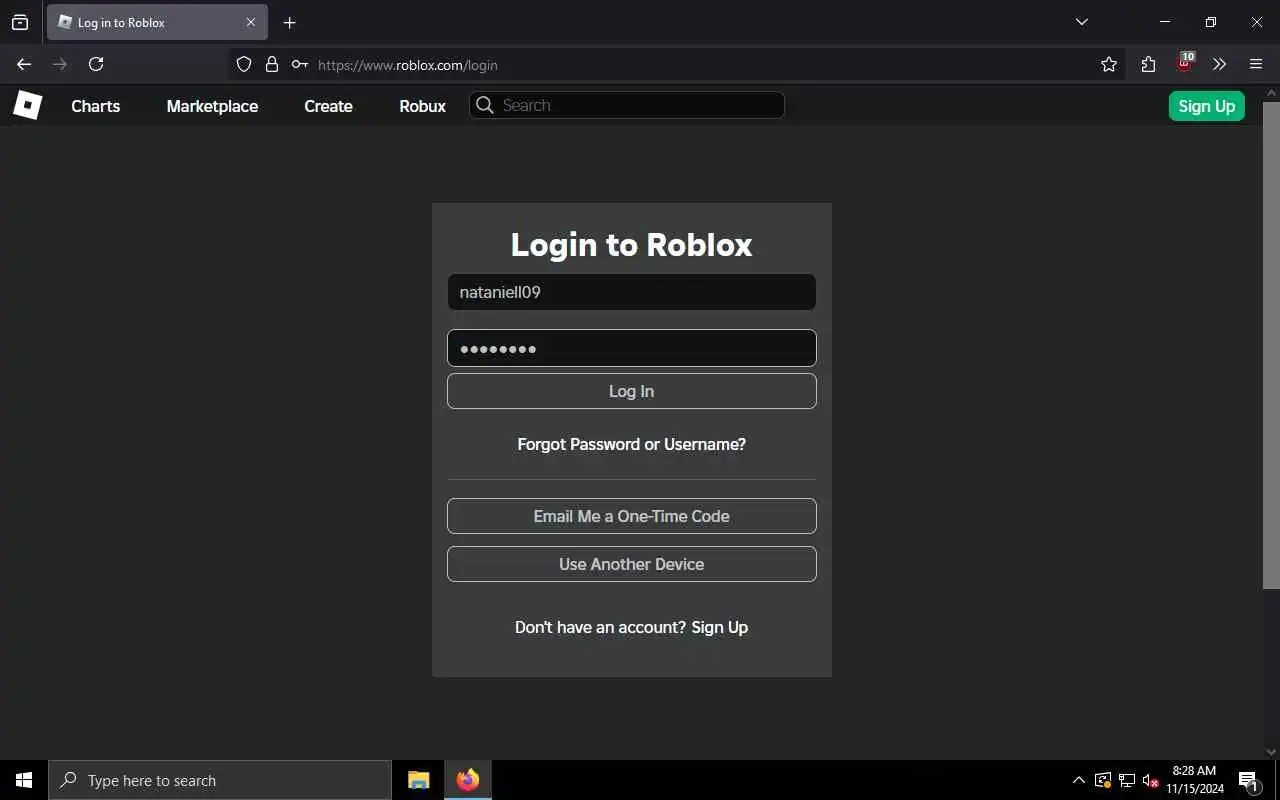Reload the current page

[96, 64]
